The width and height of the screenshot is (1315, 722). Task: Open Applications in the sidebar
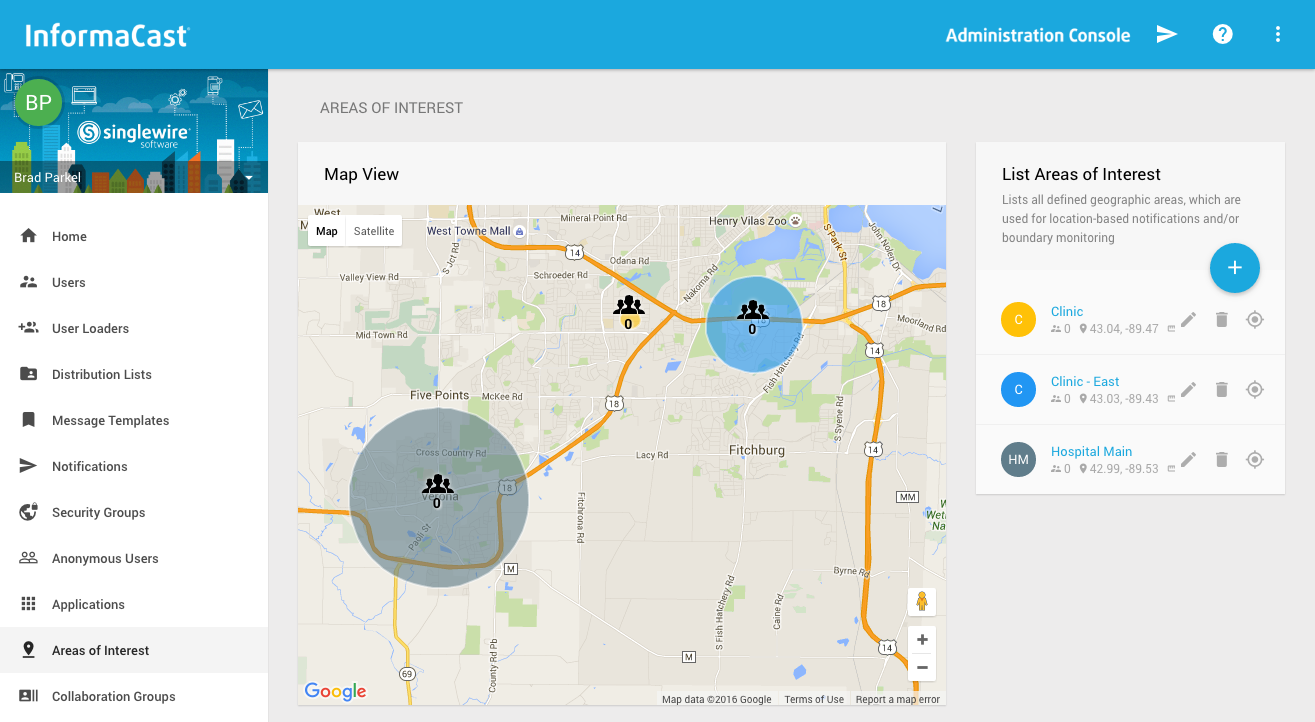134,604
